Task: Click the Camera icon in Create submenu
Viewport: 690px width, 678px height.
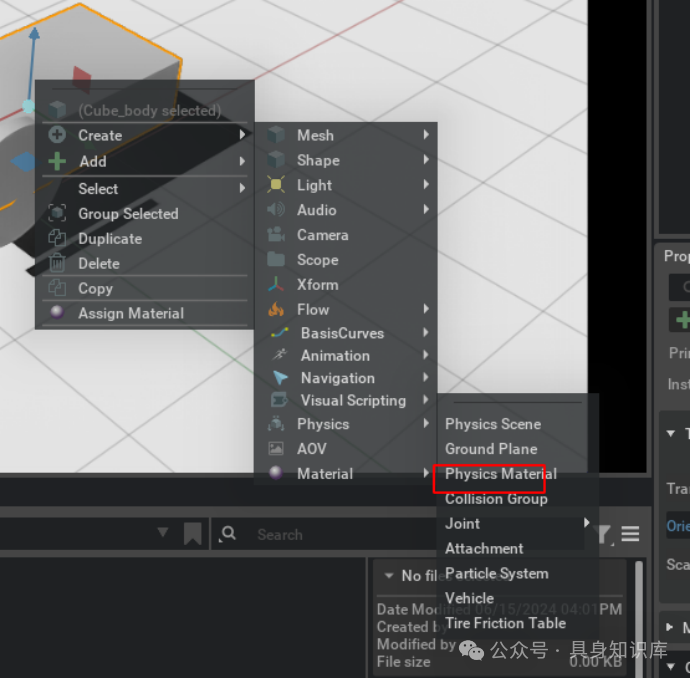Action: tap(276, 235)
